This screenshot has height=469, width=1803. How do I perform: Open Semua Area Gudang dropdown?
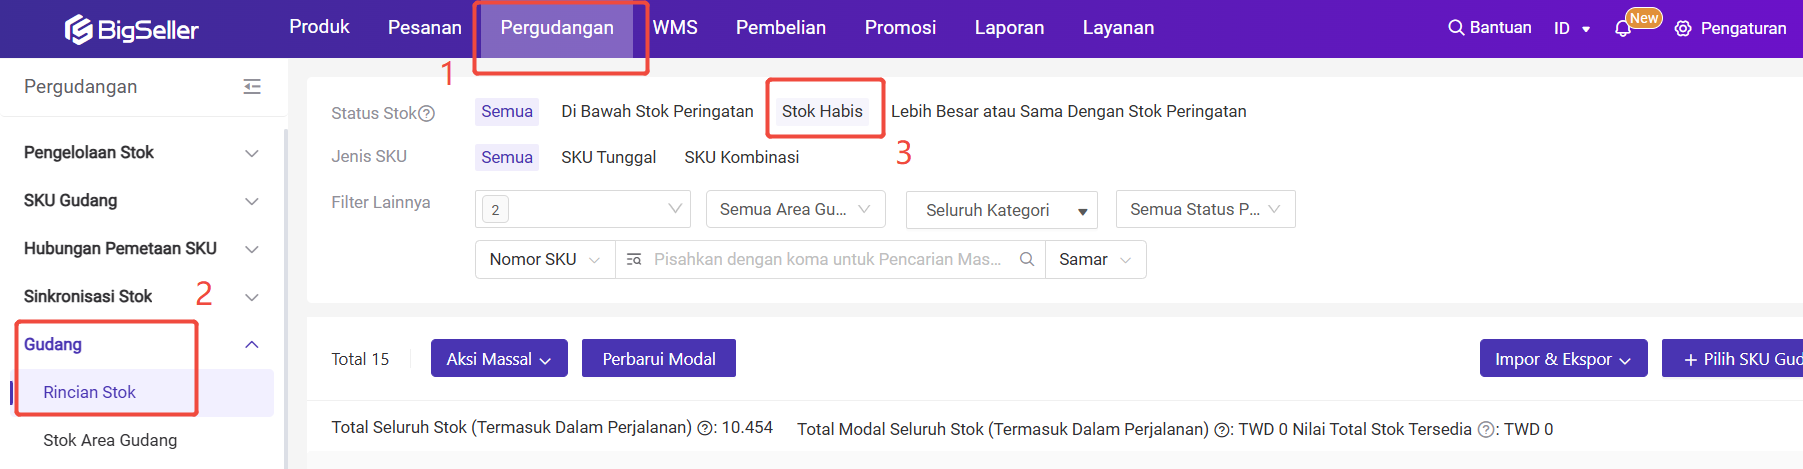pos(795,209)
